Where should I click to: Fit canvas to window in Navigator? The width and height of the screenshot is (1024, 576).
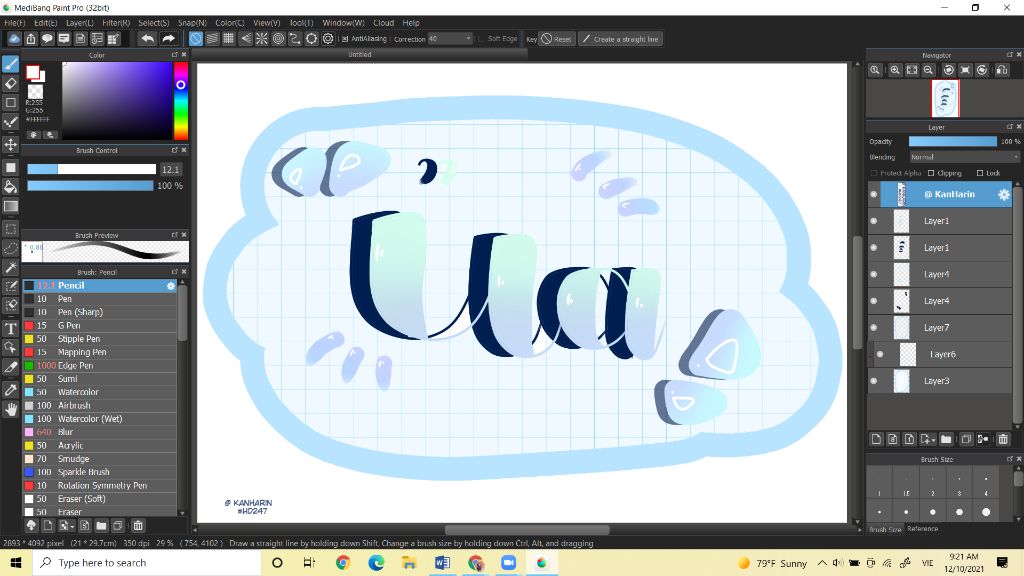[x=912, y=70]
